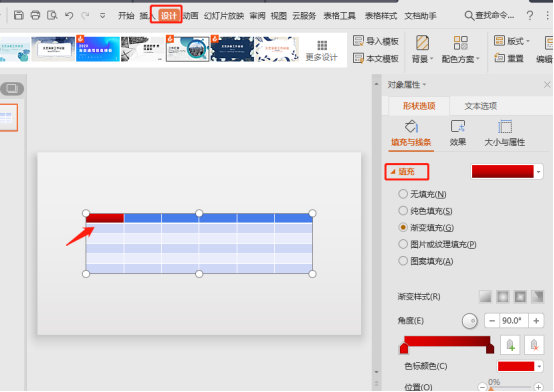Select 填充与线条 icon

[x=411, y=134]
